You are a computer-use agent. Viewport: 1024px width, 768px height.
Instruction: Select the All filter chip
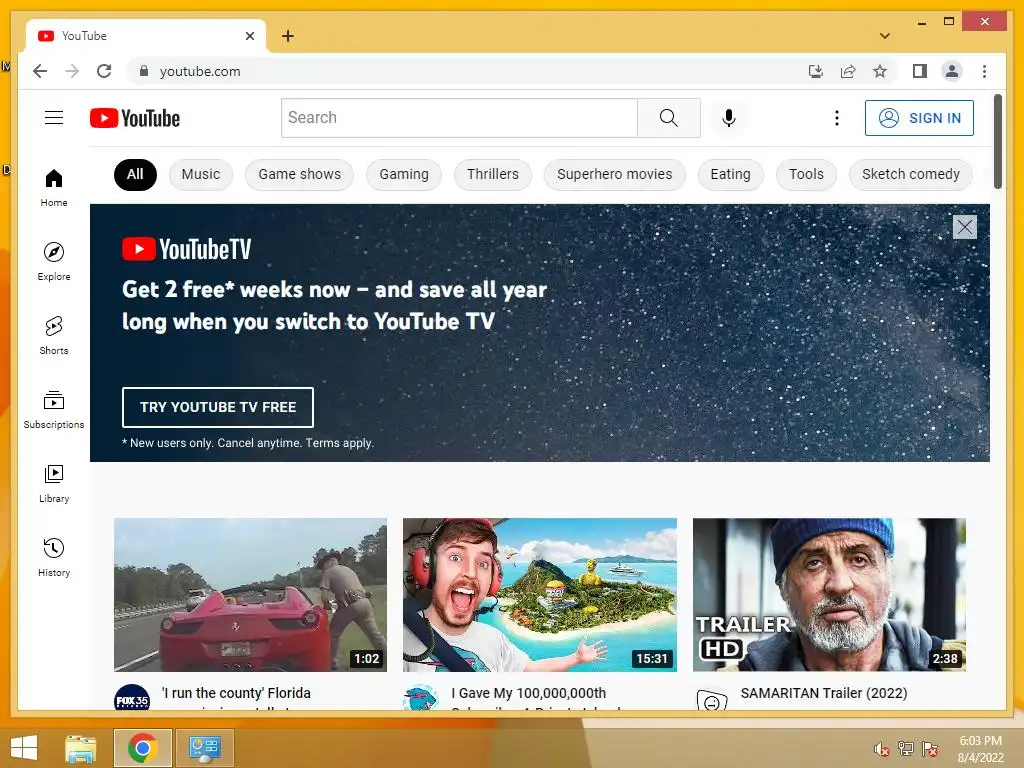click(x=135, y=174)
